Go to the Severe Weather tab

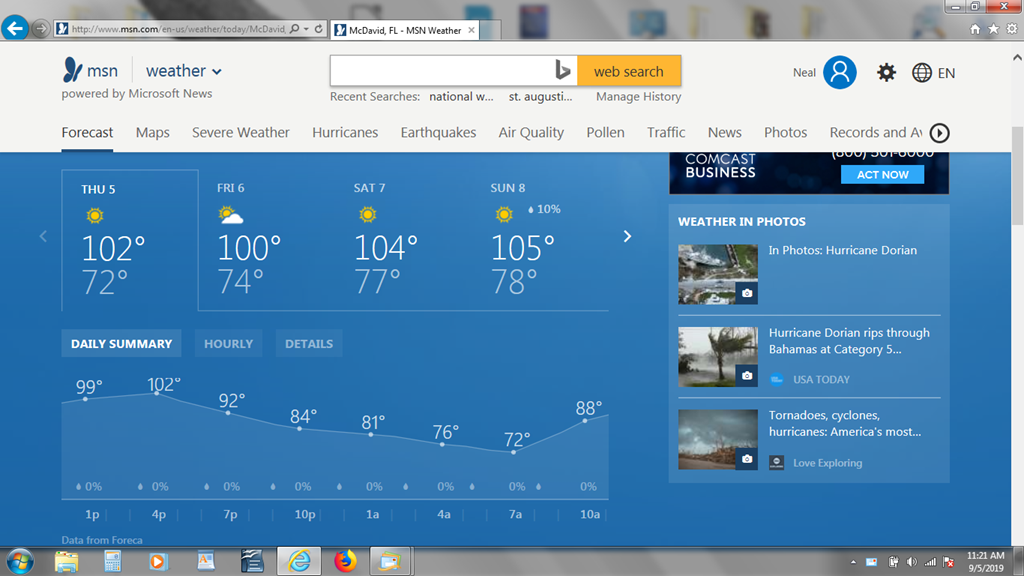[x=240, y=133]
